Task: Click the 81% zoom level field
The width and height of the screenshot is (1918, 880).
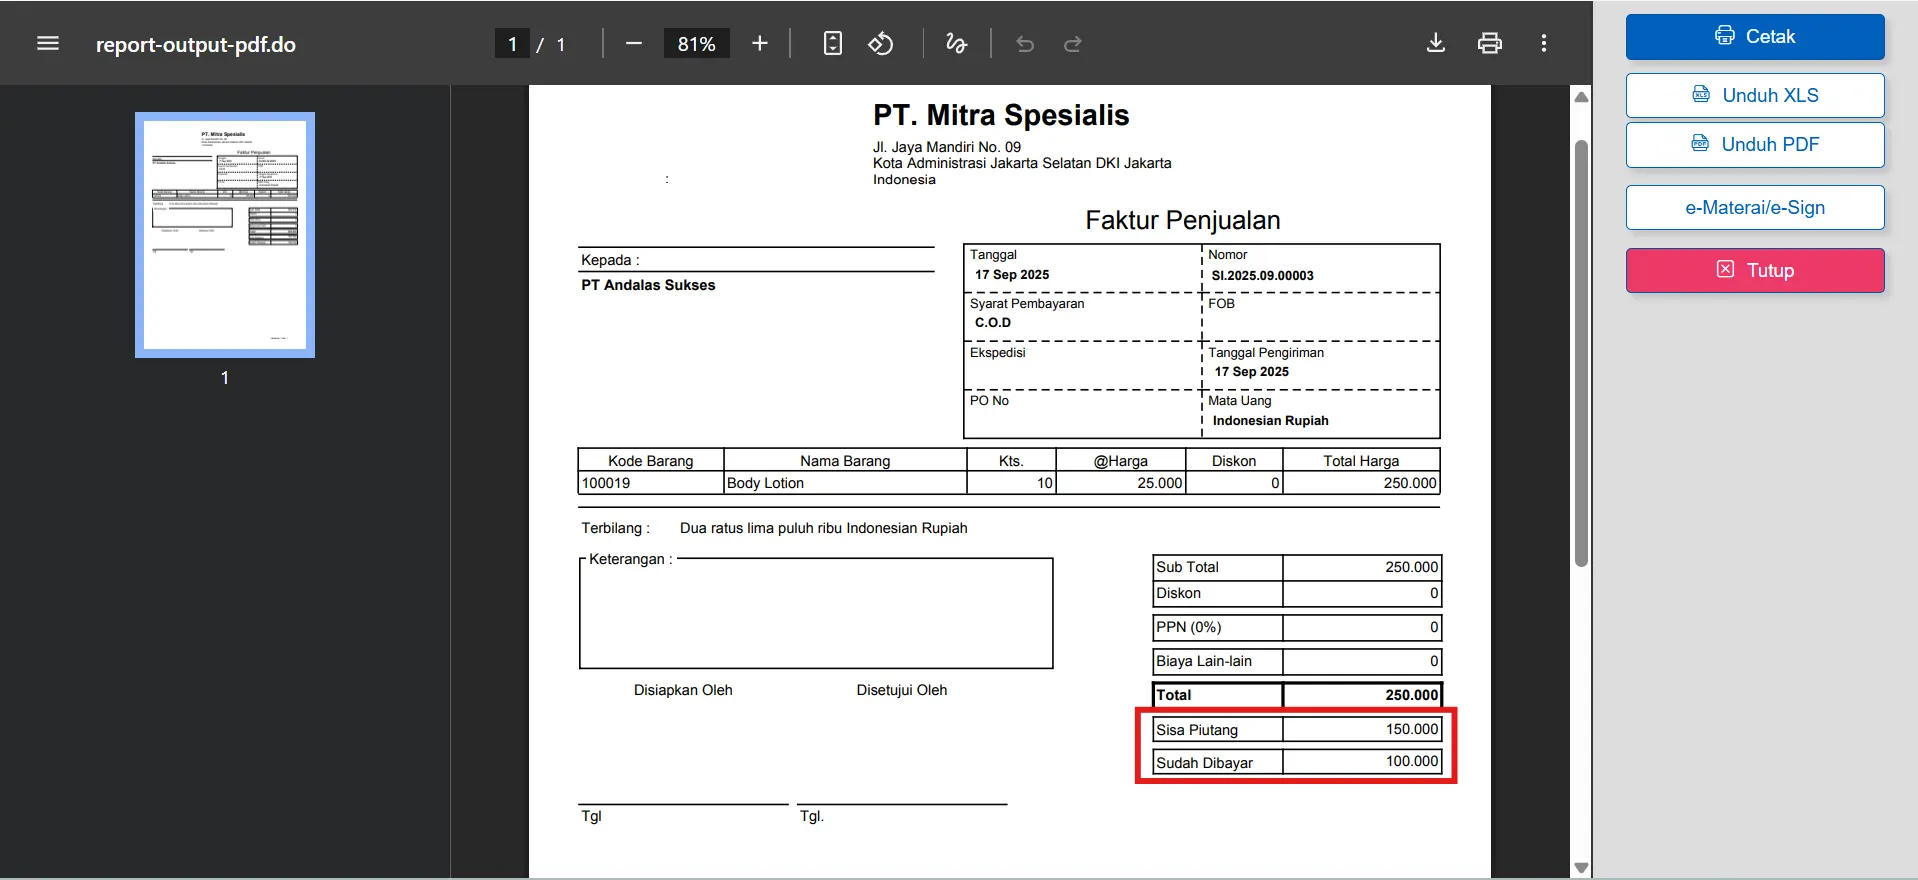Action: (696, 44)
